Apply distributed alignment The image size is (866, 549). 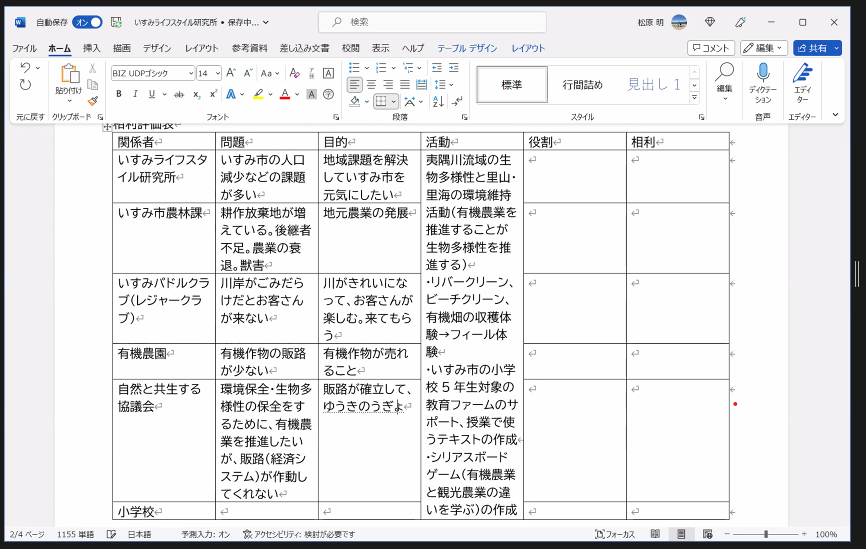click(x=421, y=85)
